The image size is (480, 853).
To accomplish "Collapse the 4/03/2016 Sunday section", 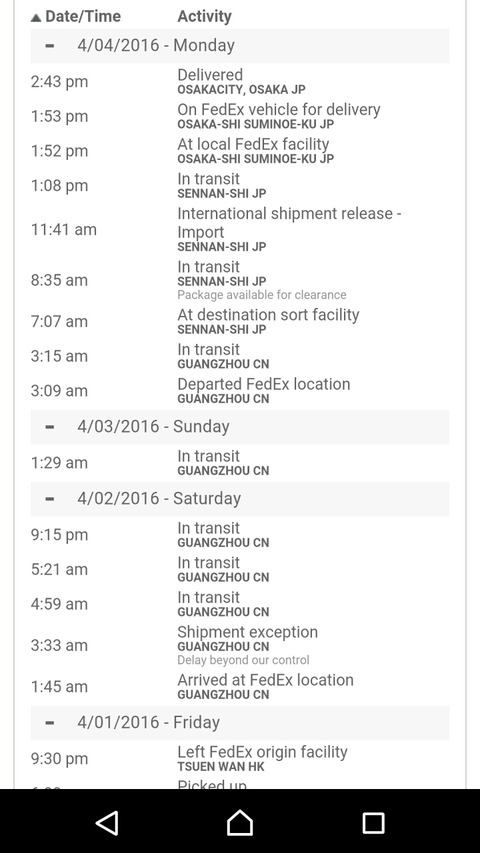I will tap(50, 427).
